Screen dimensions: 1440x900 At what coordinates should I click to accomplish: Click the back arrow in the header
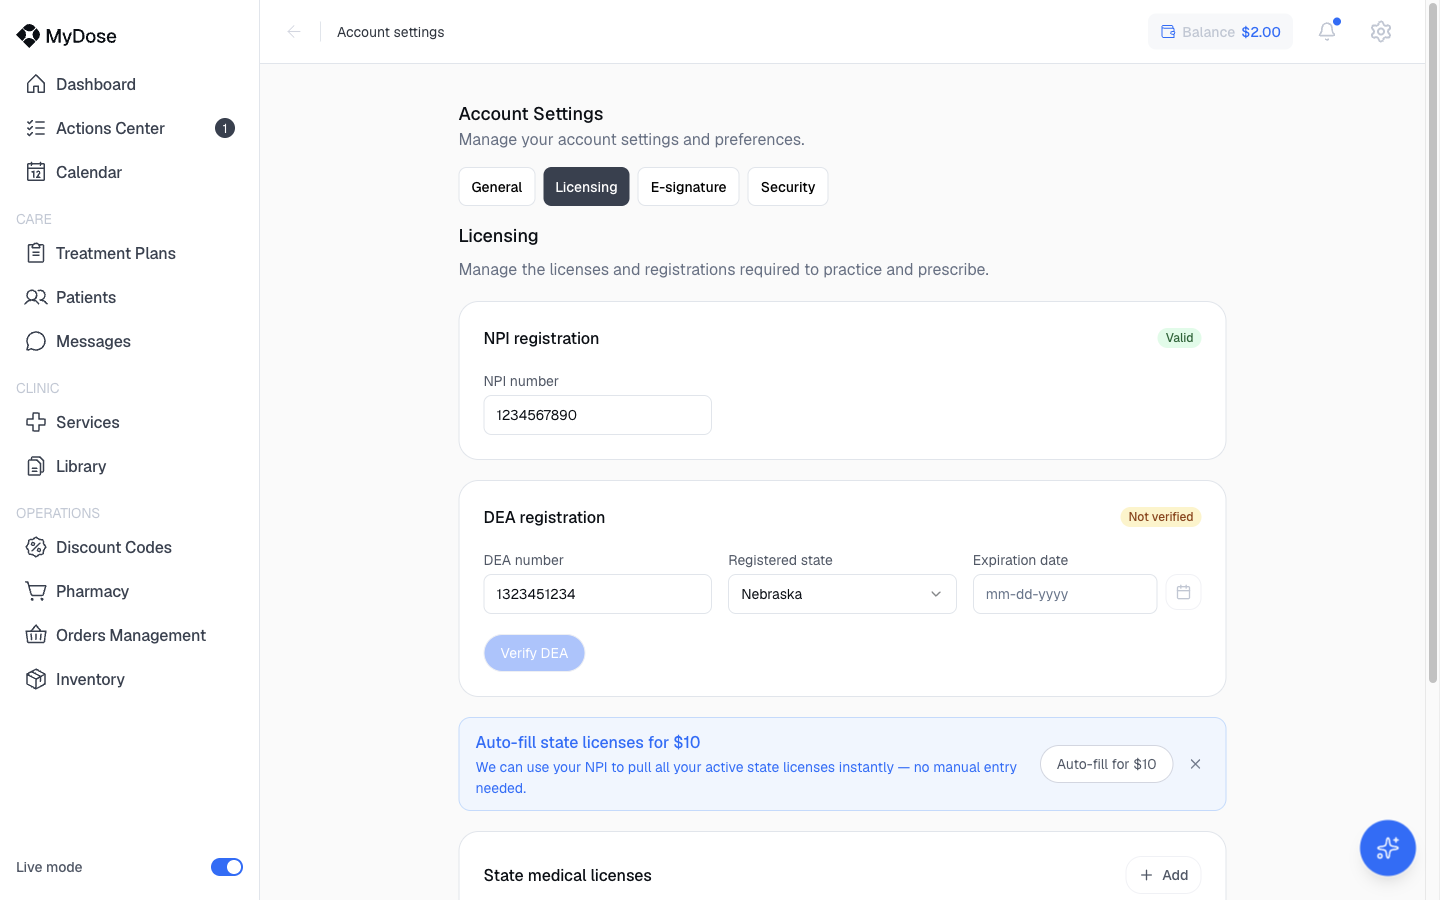(x=294, y=32)
